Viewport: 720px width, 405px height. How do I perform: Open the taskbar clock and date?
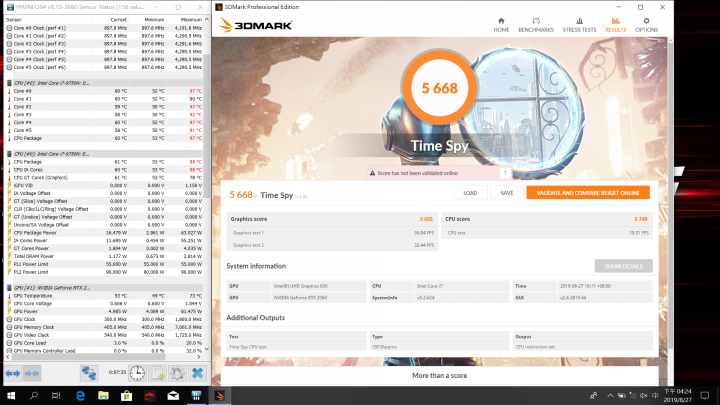(677, 395)
